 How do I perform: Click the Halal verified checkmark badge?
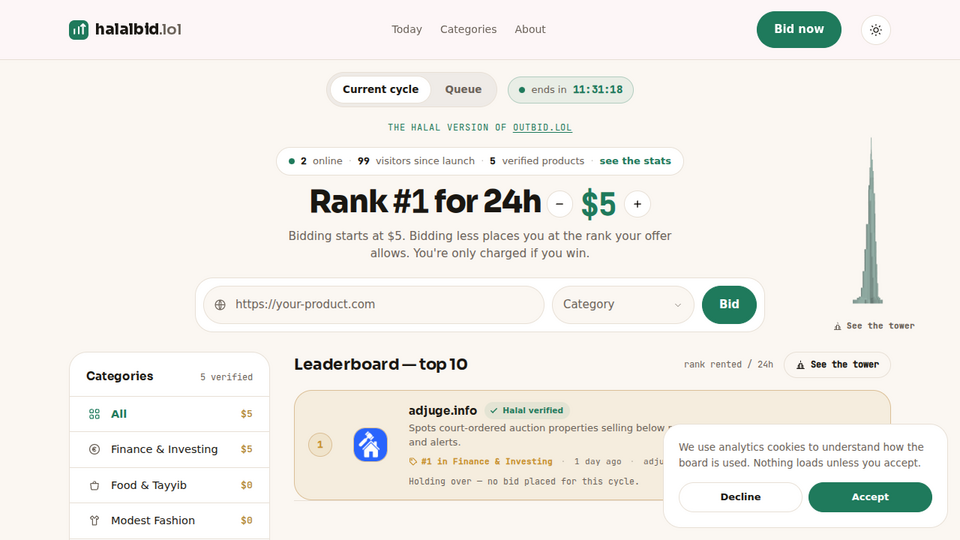coord(527,410)
